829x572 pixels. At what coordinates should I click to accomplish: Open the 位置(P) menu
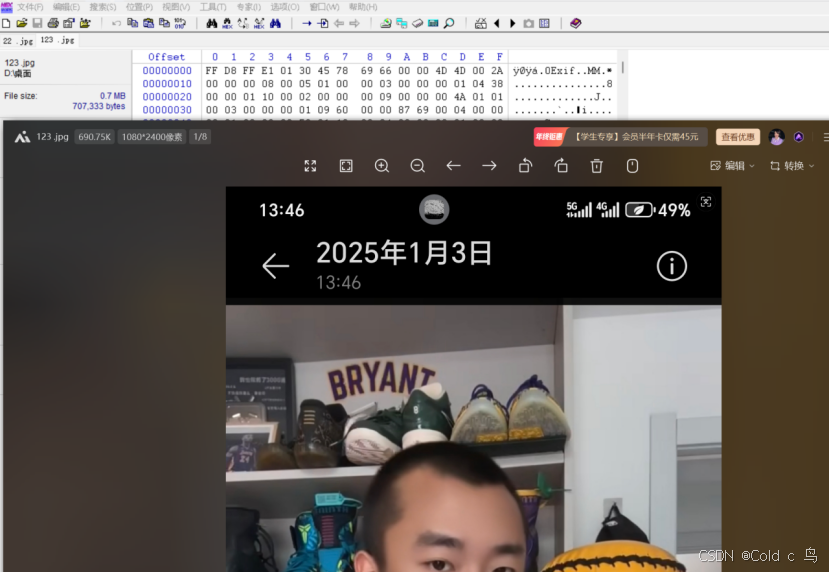click(139, 7)
